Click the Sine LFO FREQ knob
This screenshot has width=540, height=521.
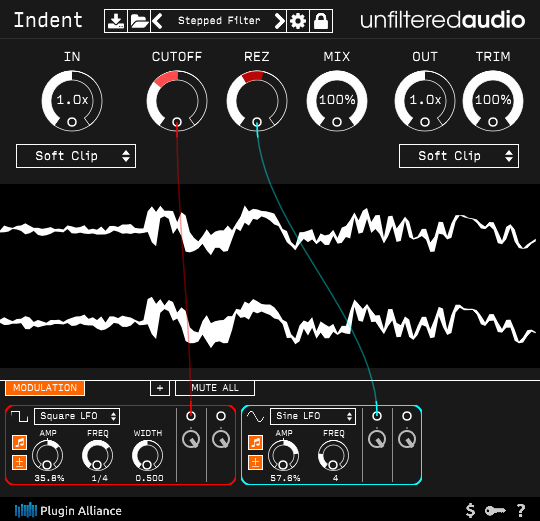point(333,455)
